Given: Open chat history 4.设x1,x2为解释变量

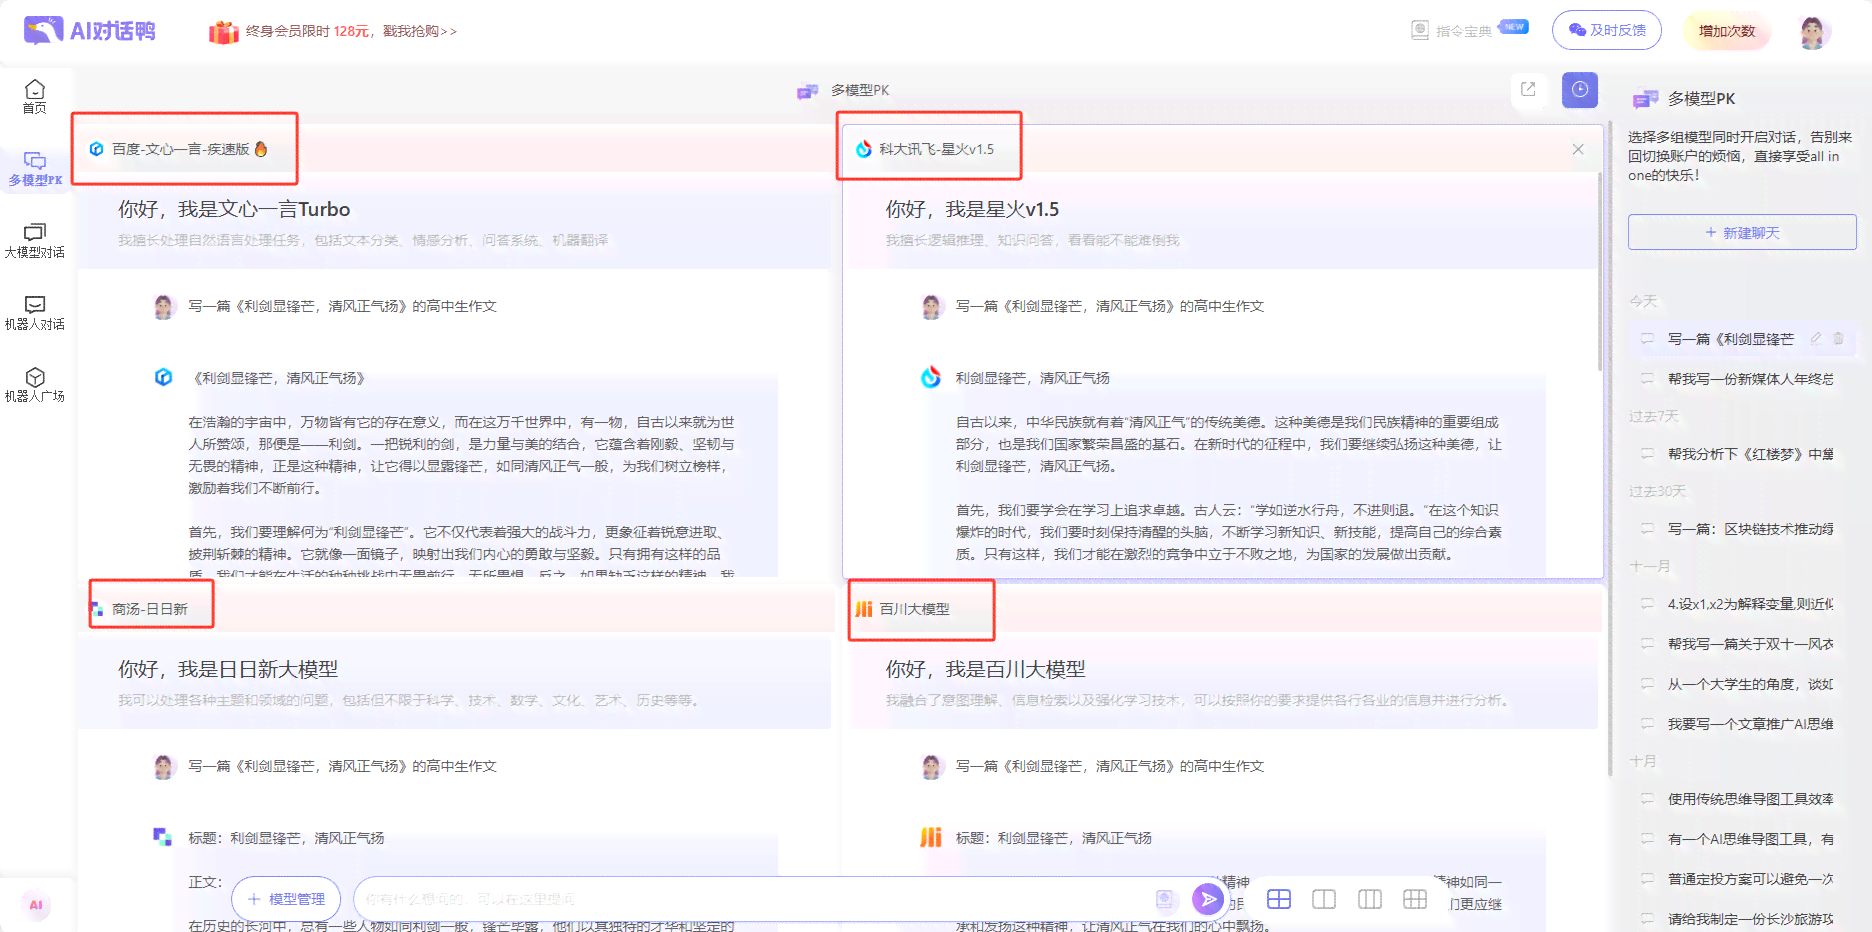Looking at the screenshot, I should (1742, 604).
